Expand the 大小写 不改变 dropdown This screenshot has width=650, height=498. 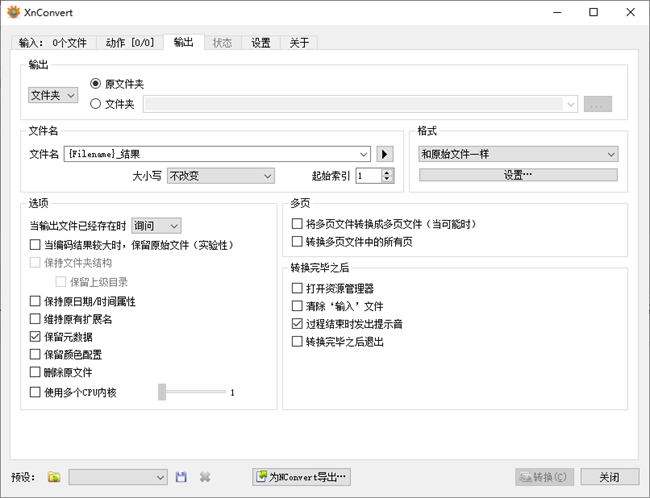pos(220,176)
